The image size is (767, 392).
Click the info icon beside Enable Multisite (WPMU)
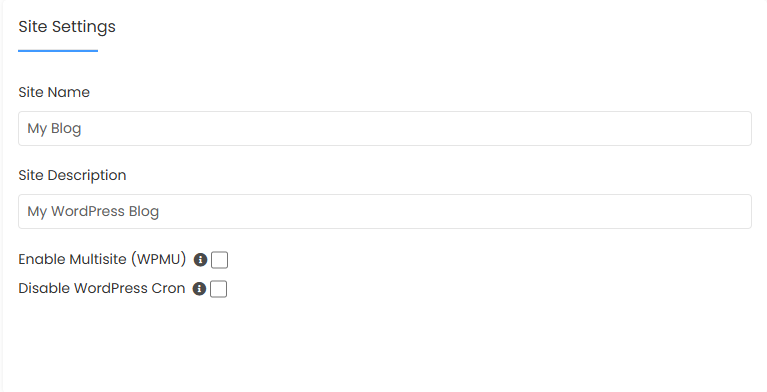200,260
